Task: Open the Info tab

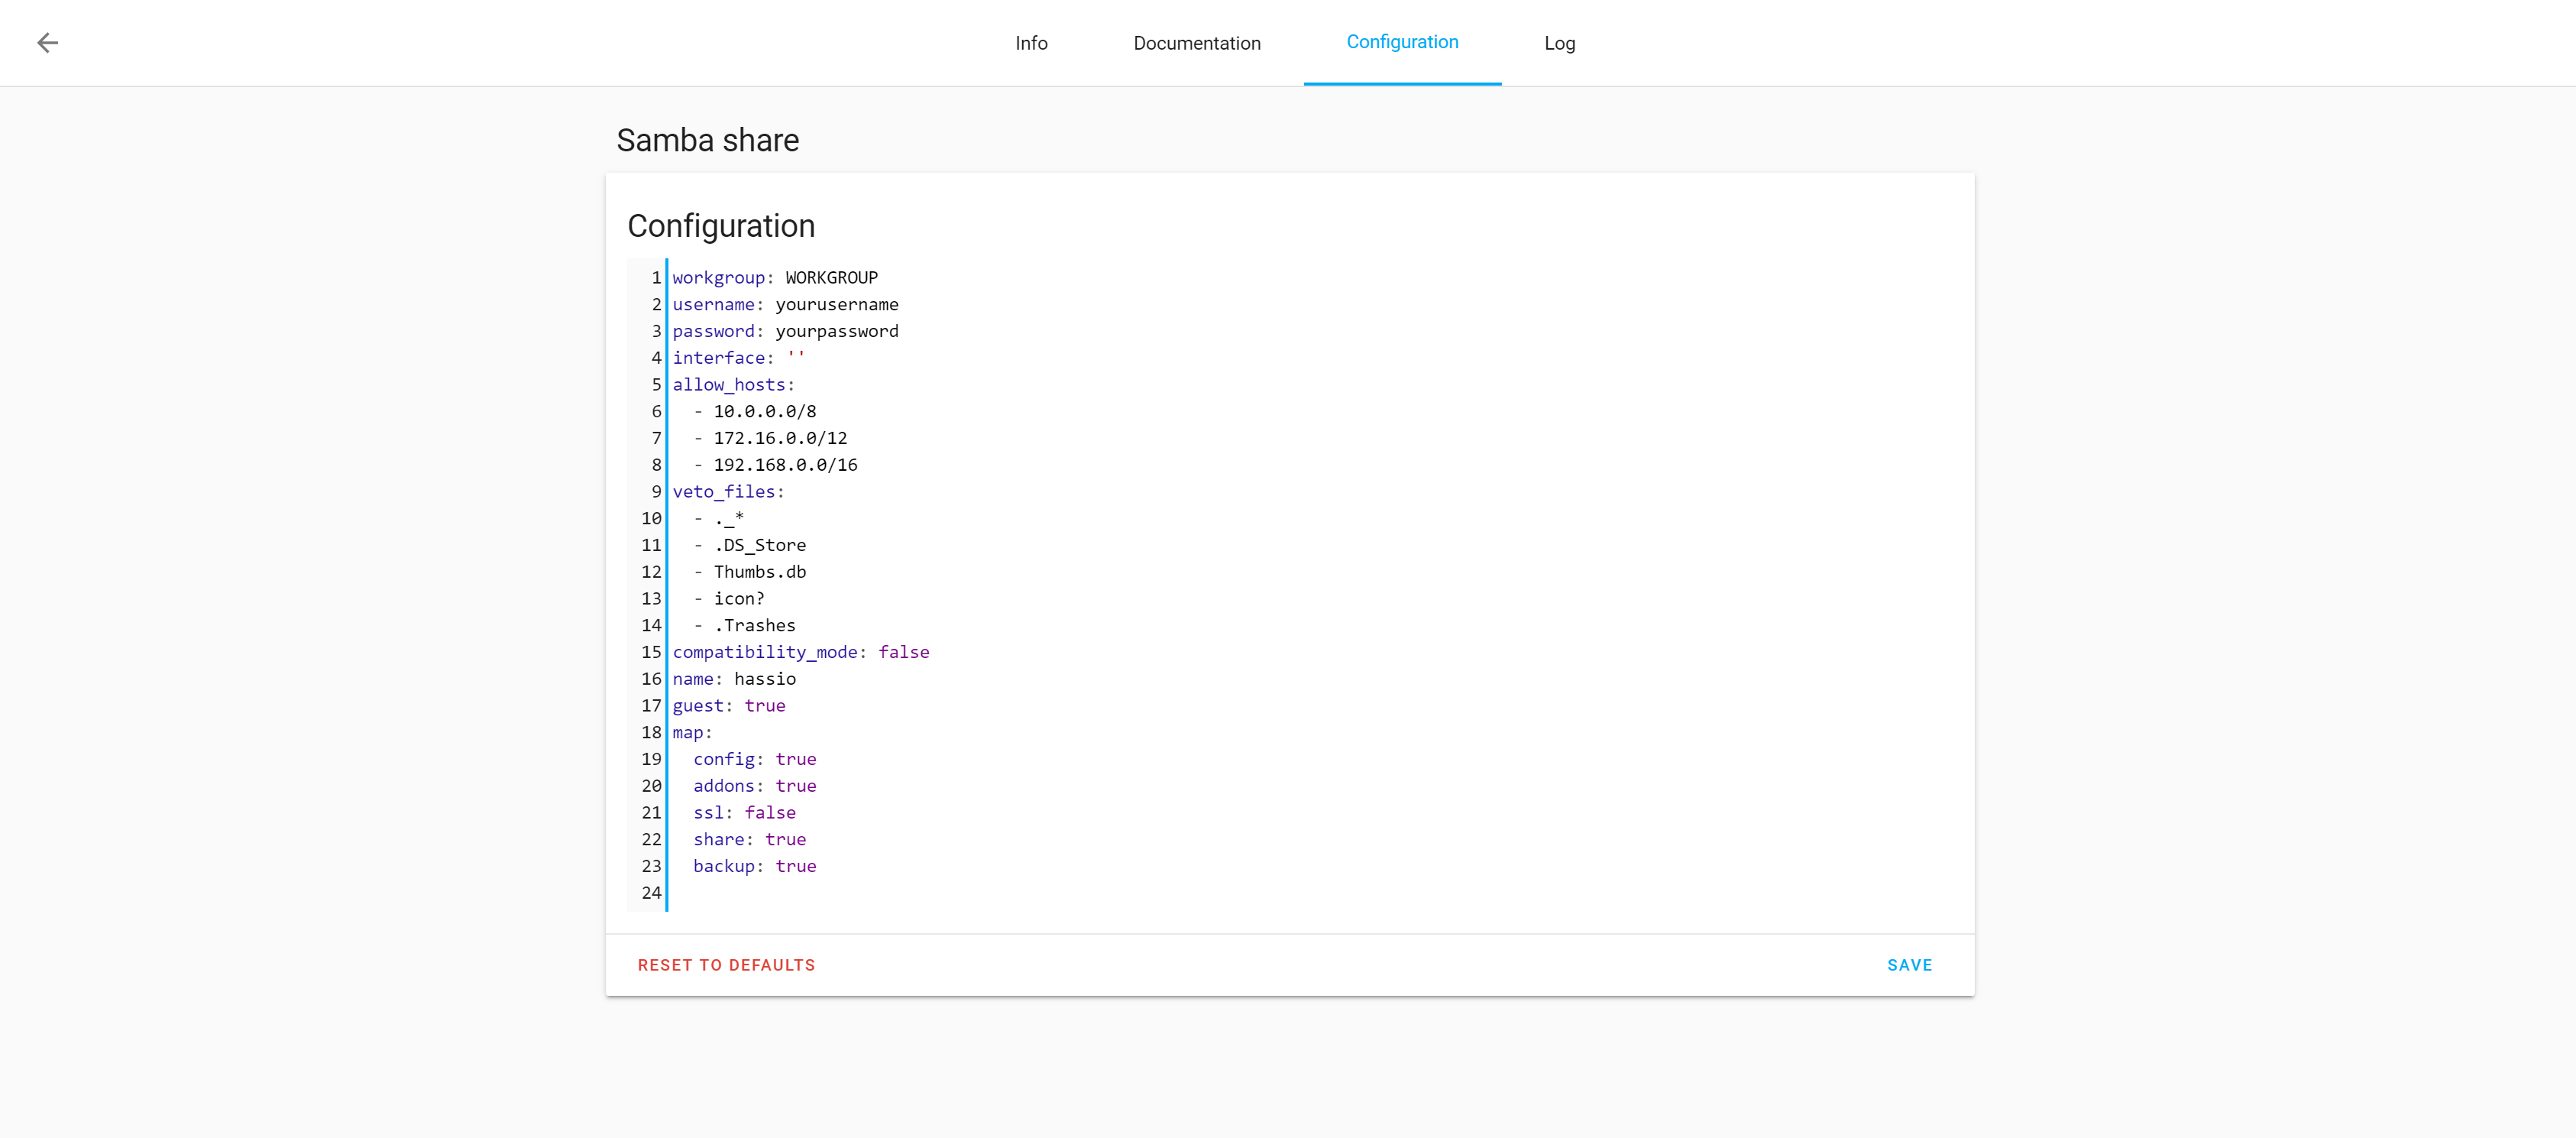Action: pos(1031,43)
